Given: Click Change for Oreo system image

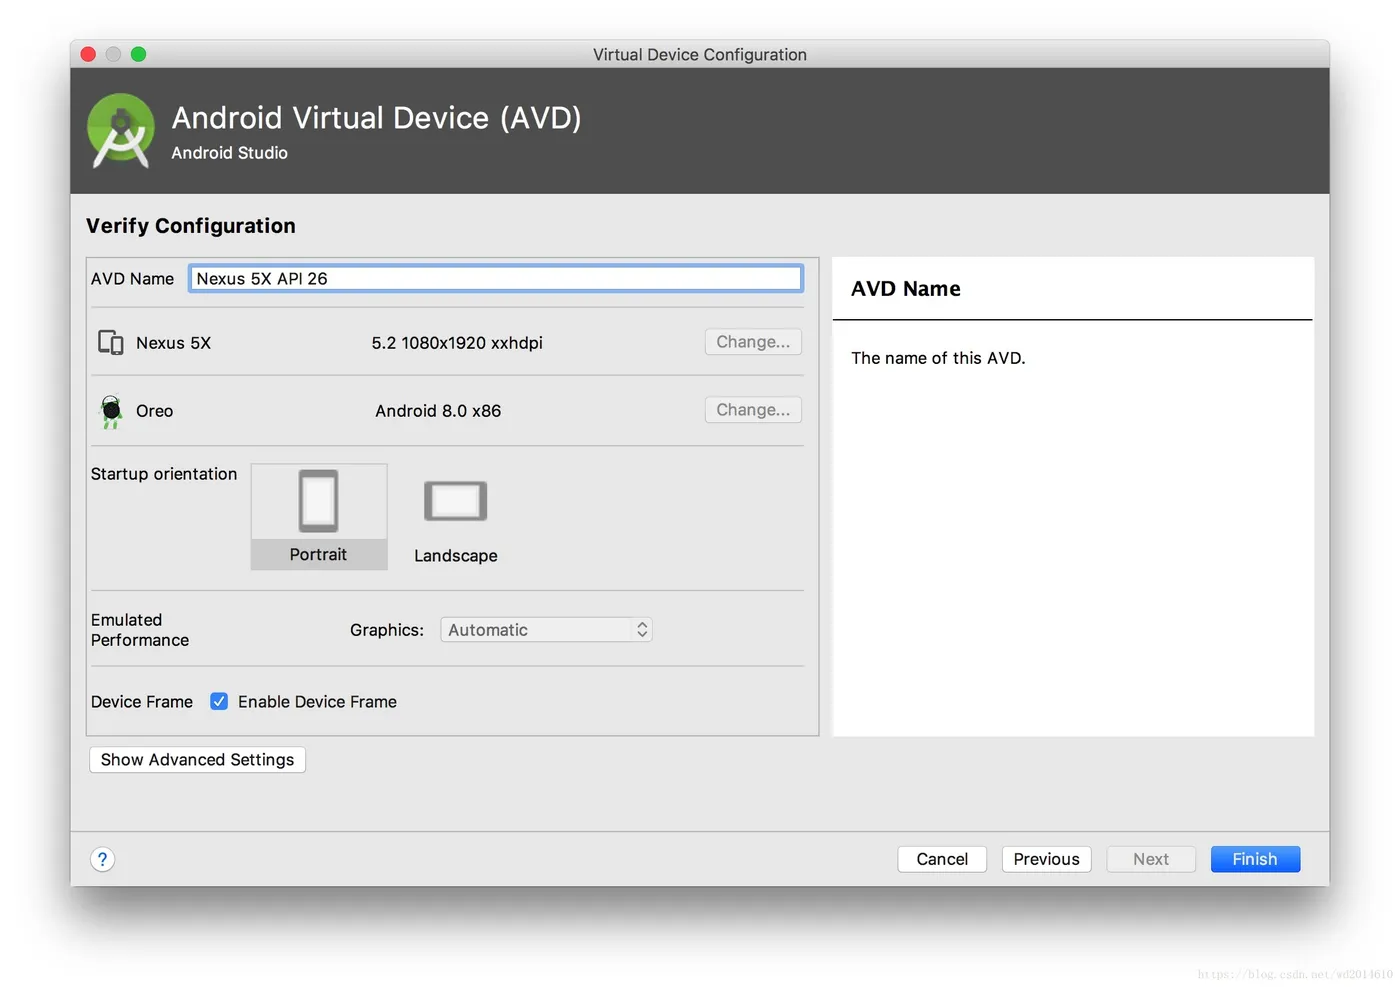Looking at the screenshot, I should (x=753, y=410).
